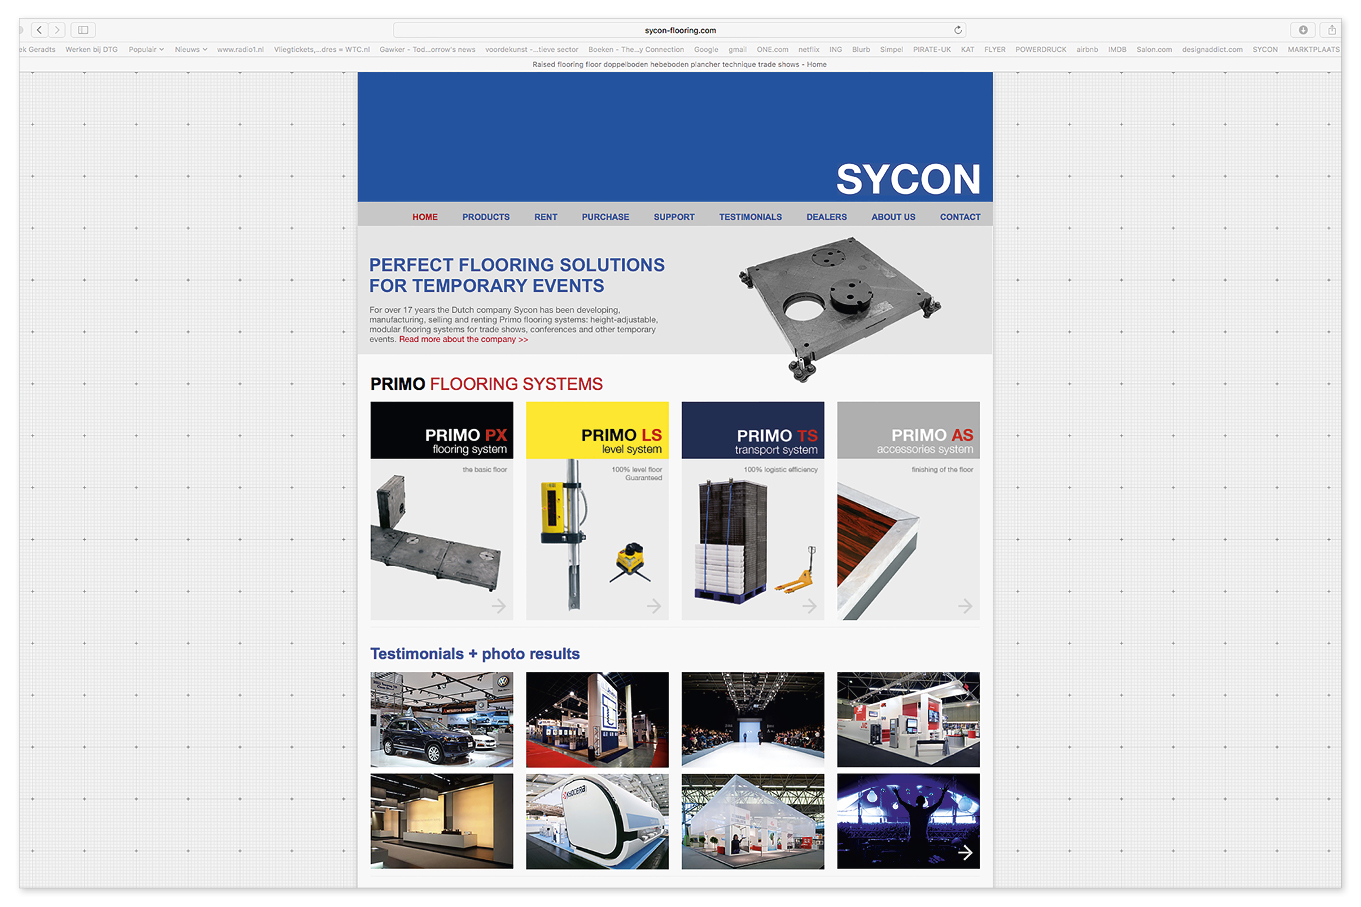
Task: Expand the Nieuws bookmarks folder
Action: tap(190, 49)
